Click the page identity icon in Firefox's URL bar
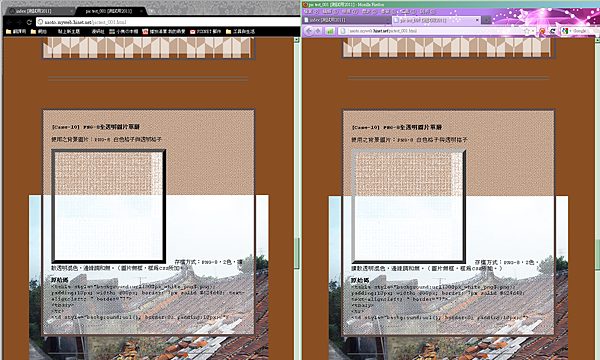 coord(342,31)
